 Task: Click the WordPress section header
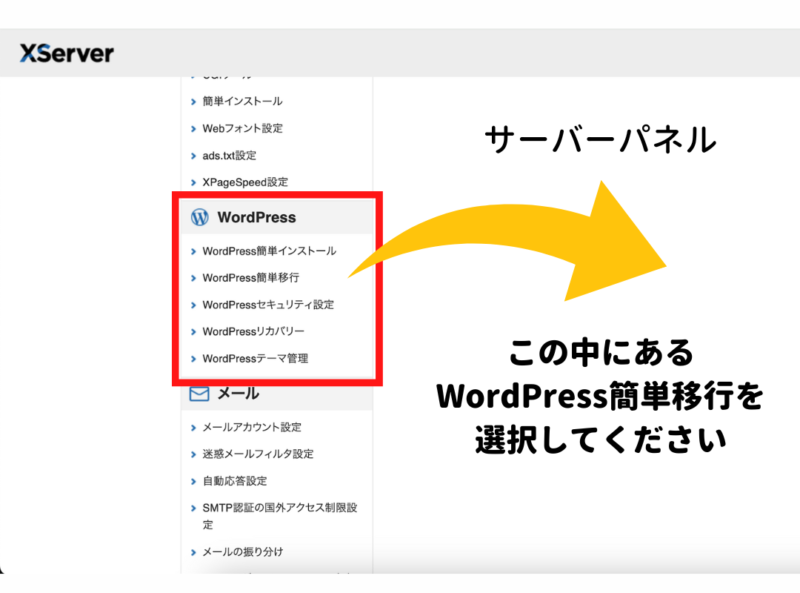click(277, 217)
